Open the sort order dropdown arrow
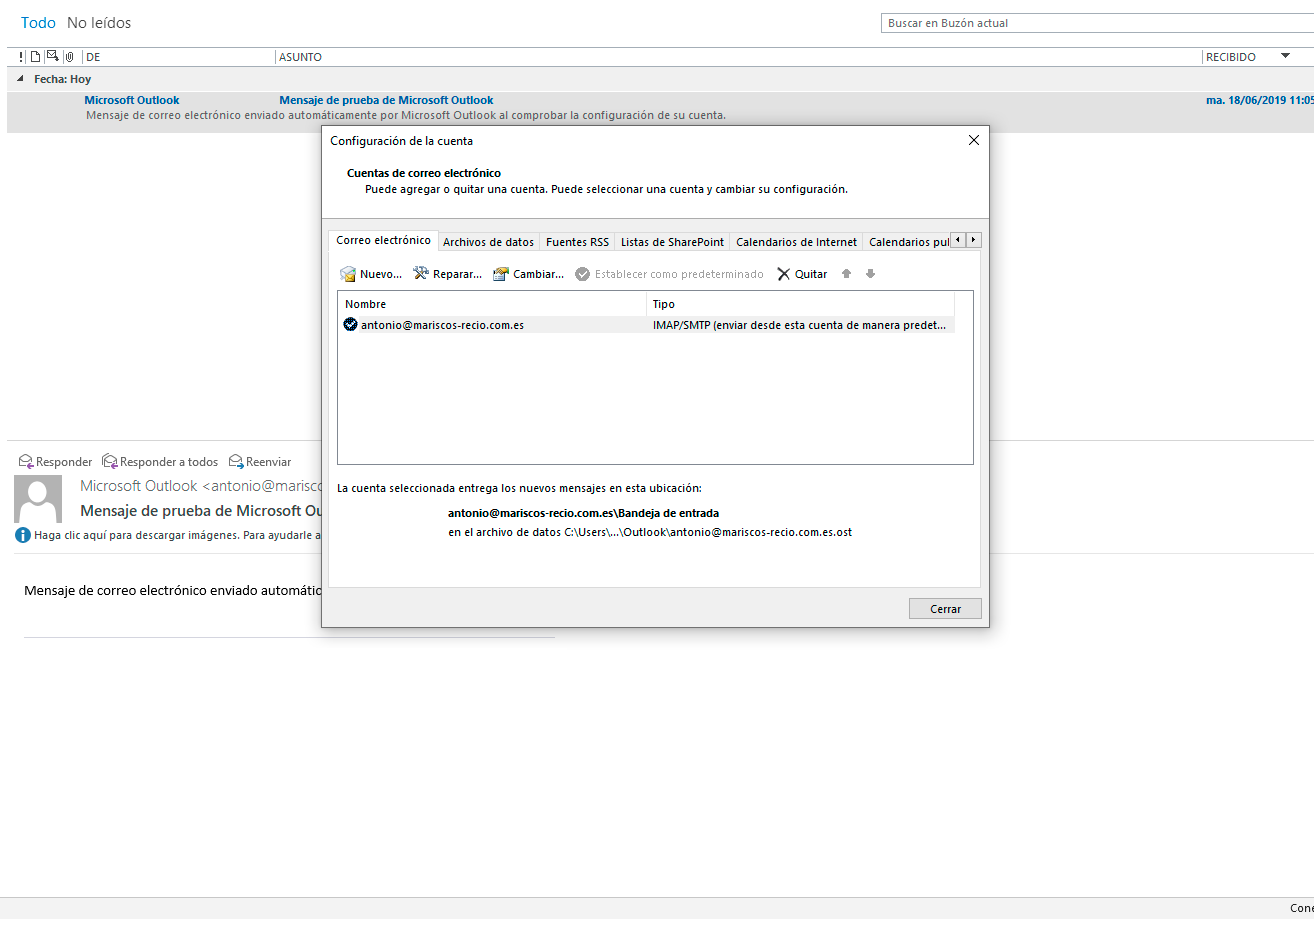Screen dimensions: 1314x930 click(1286, 56)
